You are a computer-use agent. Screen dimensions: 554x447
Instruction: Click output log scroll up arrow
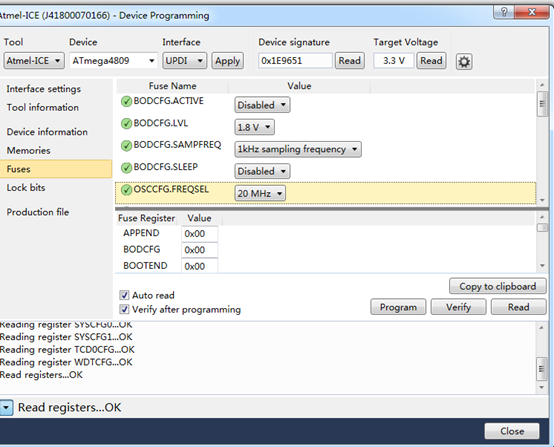click(x=541, y=328)
